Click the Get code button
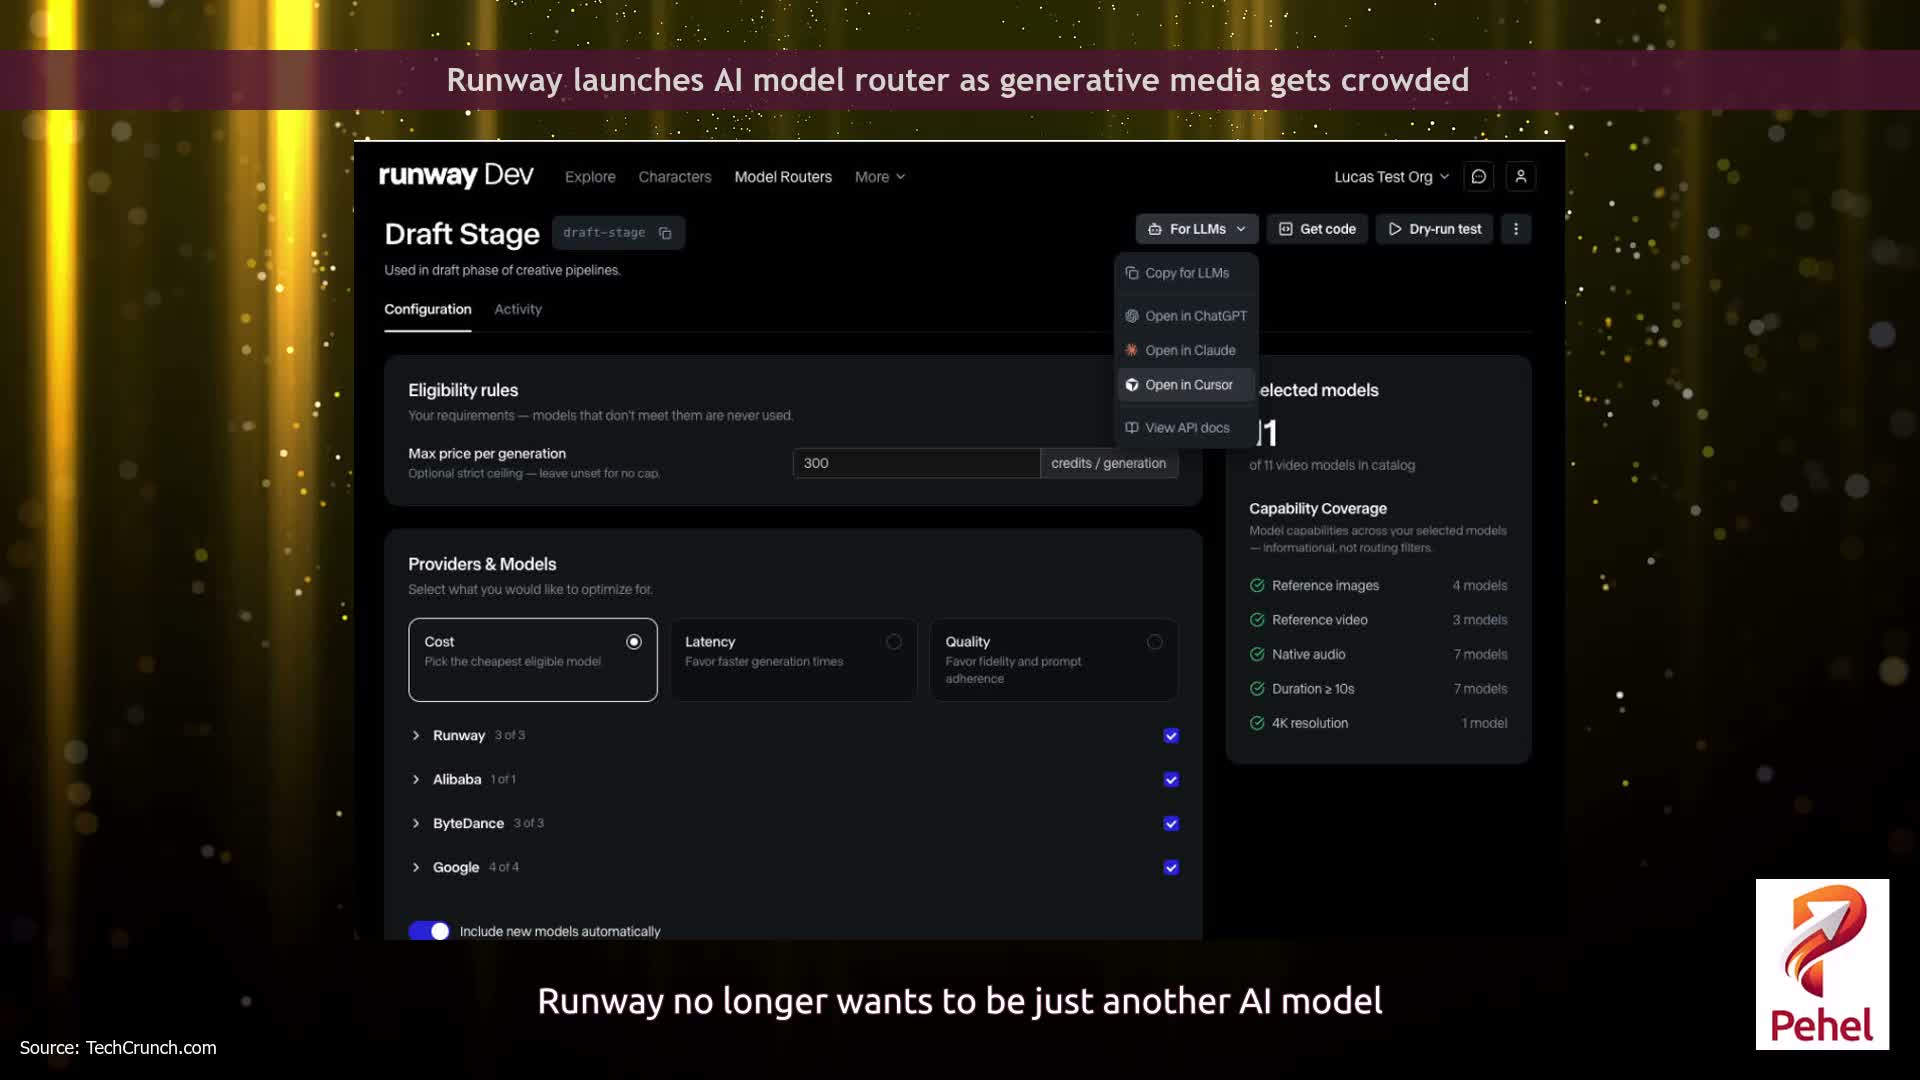The image size is (1920, 1080). point(1317,229)
